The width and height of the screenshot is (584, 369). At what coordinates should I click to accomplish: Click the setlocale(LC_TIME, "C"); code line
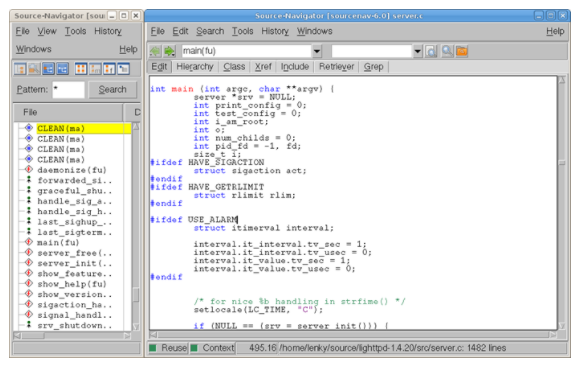click(x=258, y=310)
